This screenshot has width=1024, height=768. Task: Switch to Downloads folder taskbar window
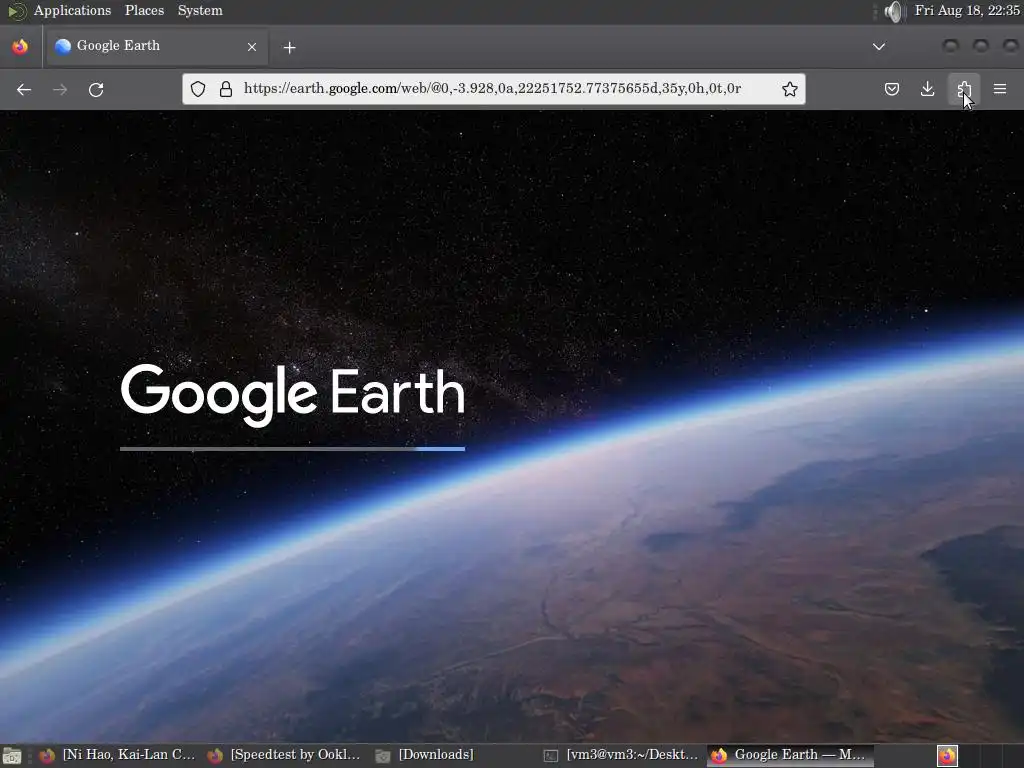tap(425, 755)
